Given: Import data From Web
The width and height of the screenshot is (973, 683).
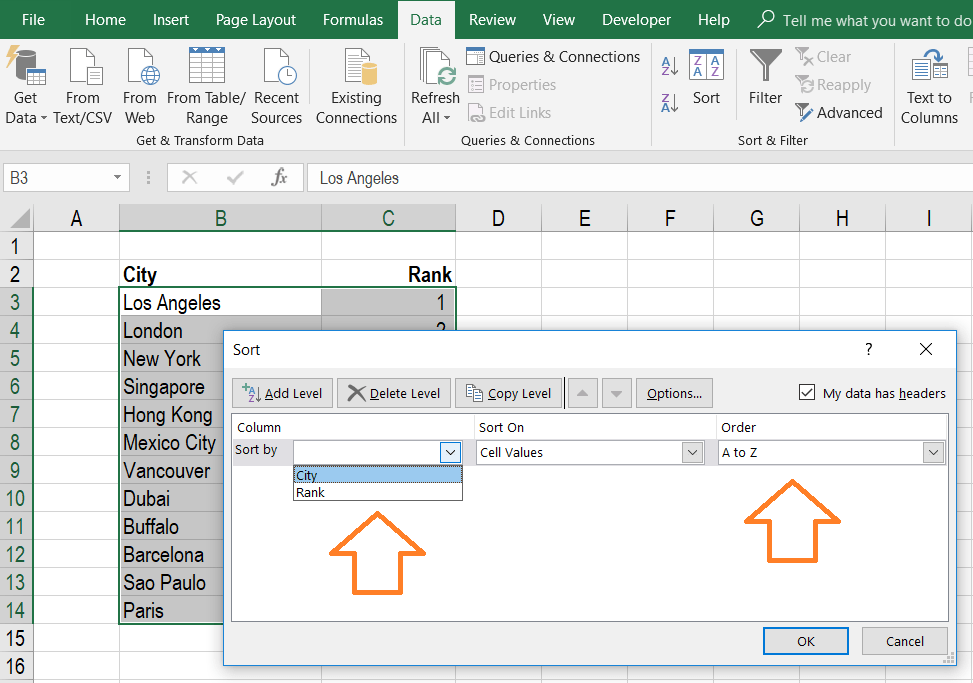Looking at the screenshot, I should coord(140,86).
